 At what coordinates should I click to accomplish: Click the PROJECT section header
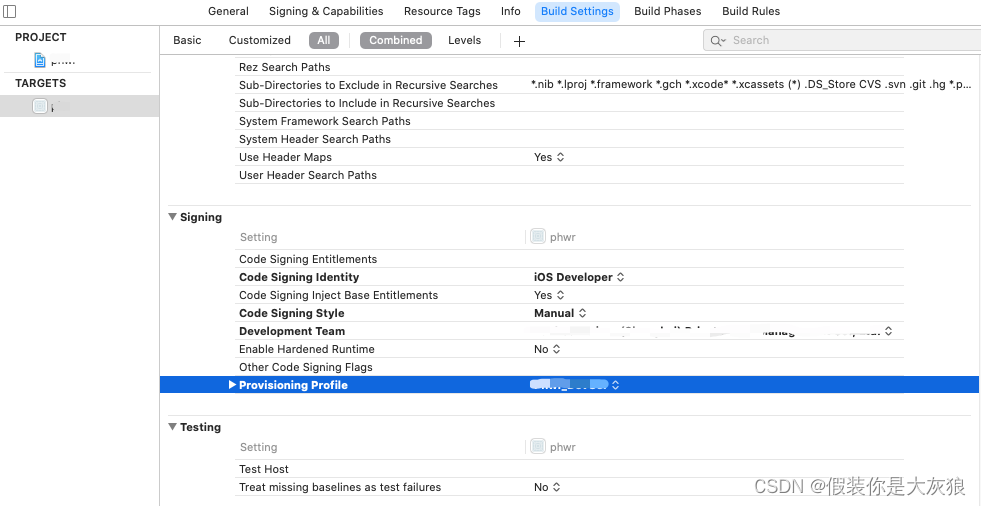point(41,38)
